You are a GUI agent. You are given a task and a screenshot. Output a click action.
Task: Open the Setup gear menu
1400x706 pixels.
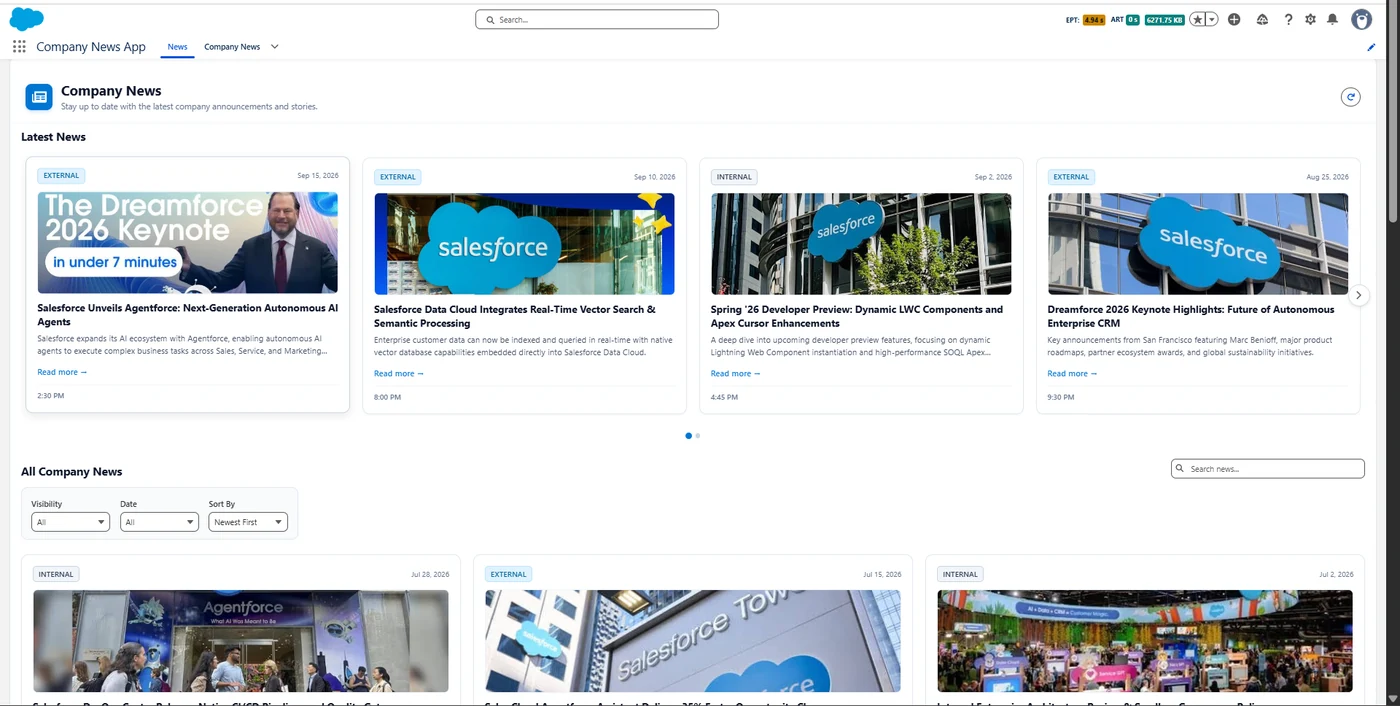click(1310, 19)
